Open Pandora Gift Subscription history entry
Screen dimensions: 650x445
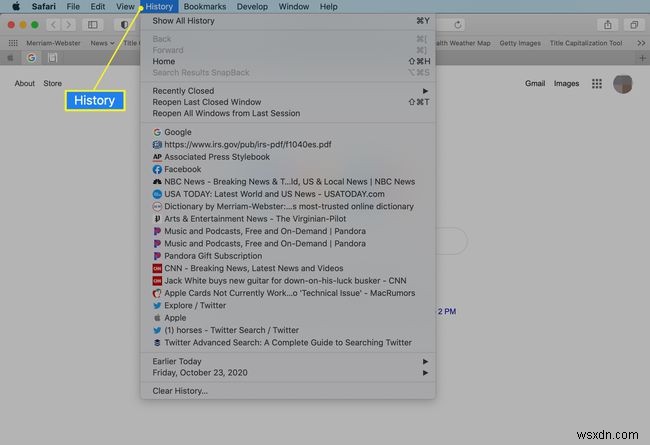tap(288, 256)
